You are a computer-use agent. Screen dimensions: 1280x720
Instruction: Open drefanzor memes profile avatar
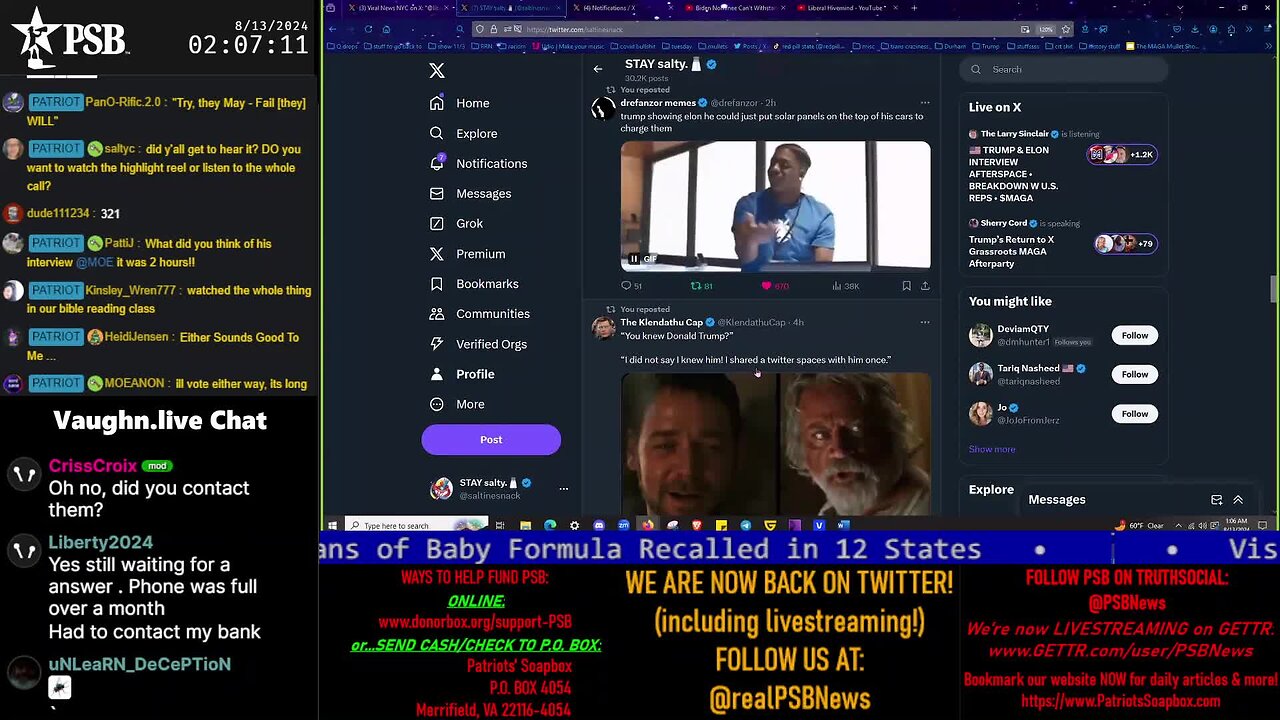603,110
